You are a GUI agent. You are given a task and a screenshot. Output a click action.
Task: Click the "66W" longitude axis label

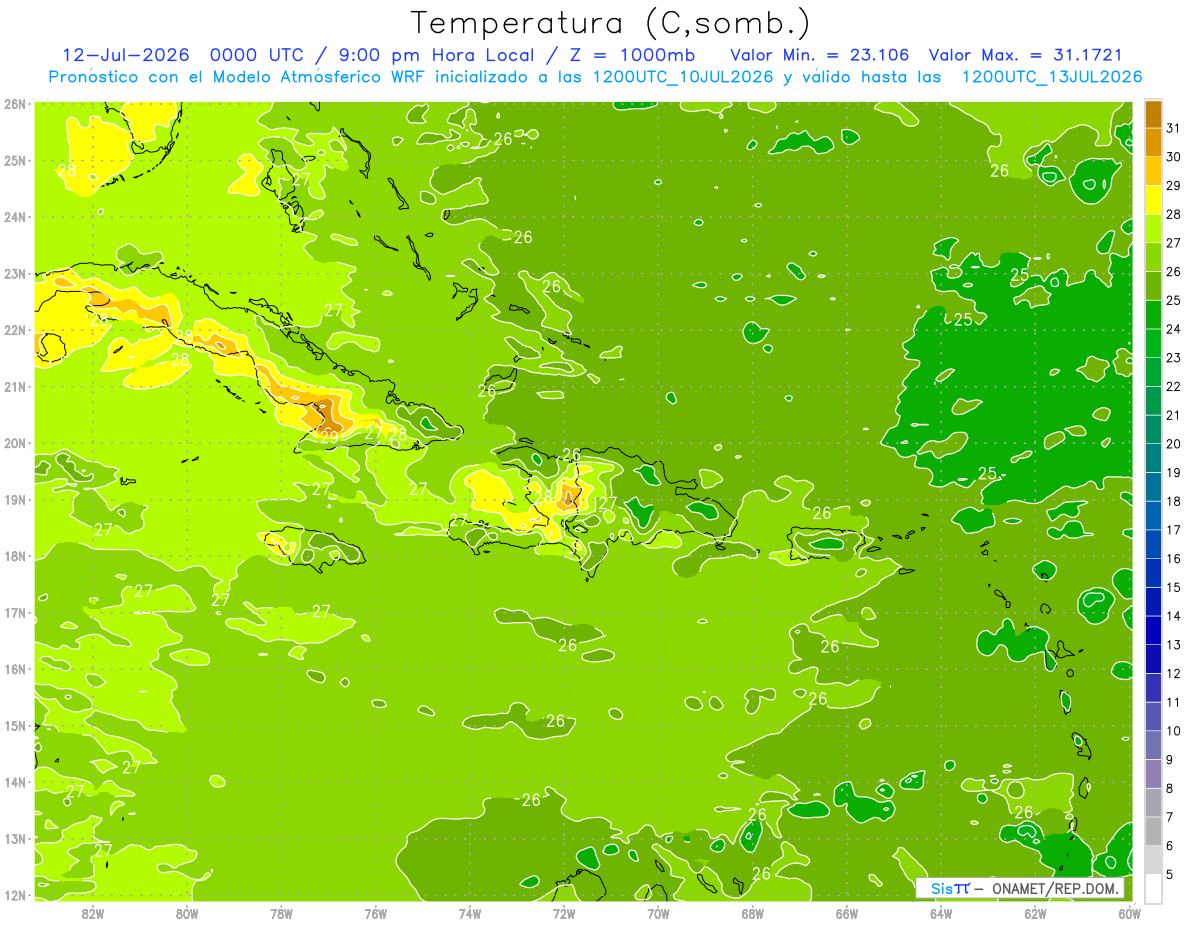tap(847, 912)
